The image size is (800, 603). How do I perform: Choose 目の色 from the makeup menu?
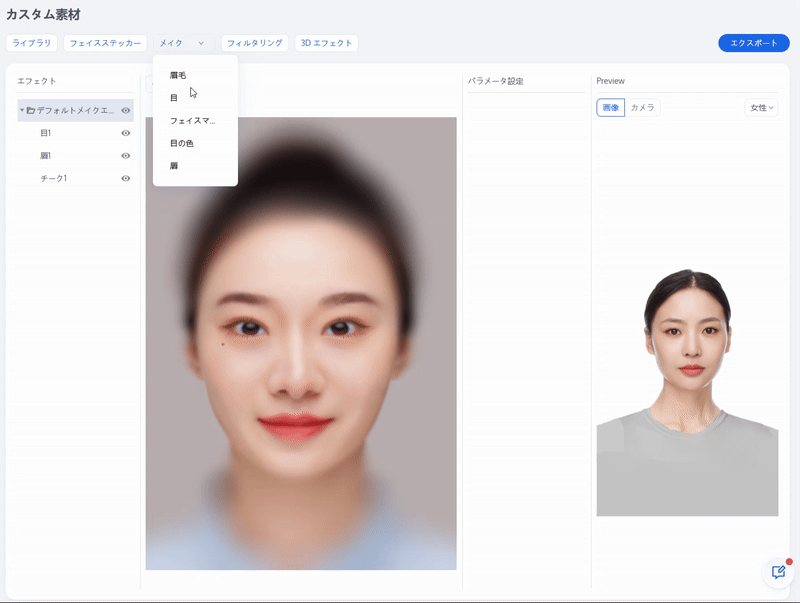[182, 143]
